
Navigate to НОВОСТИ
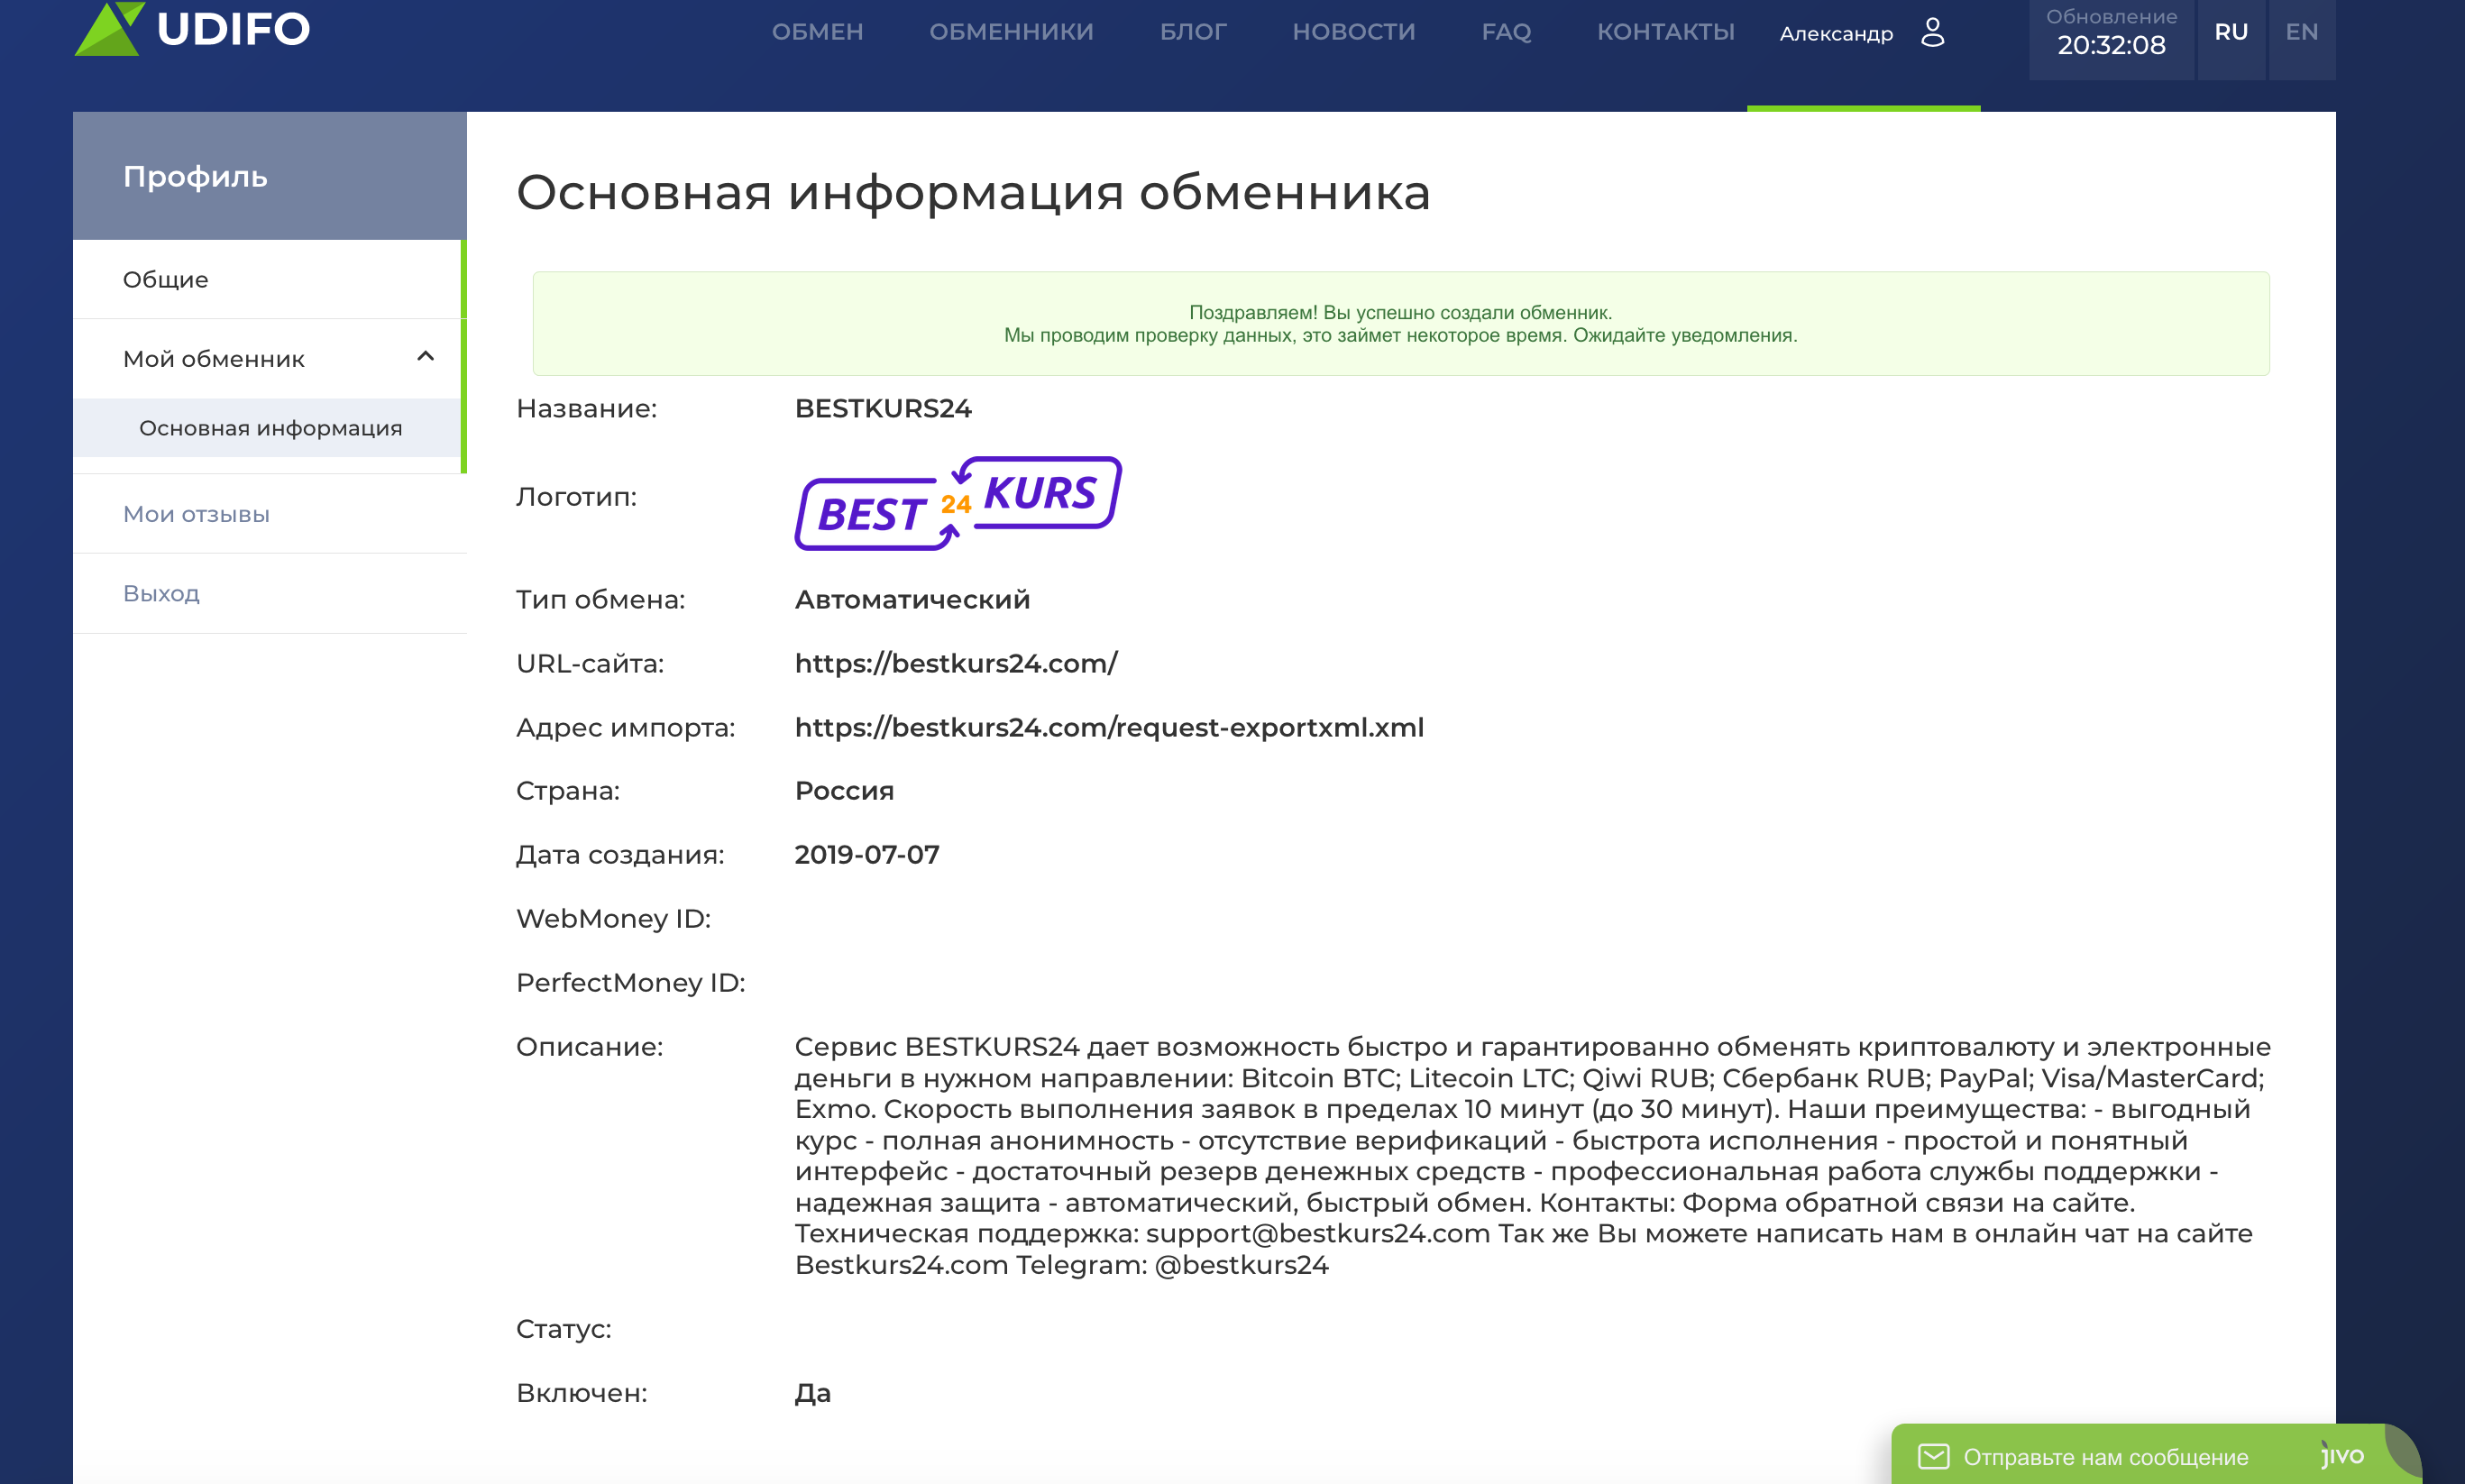(1354, 32)
